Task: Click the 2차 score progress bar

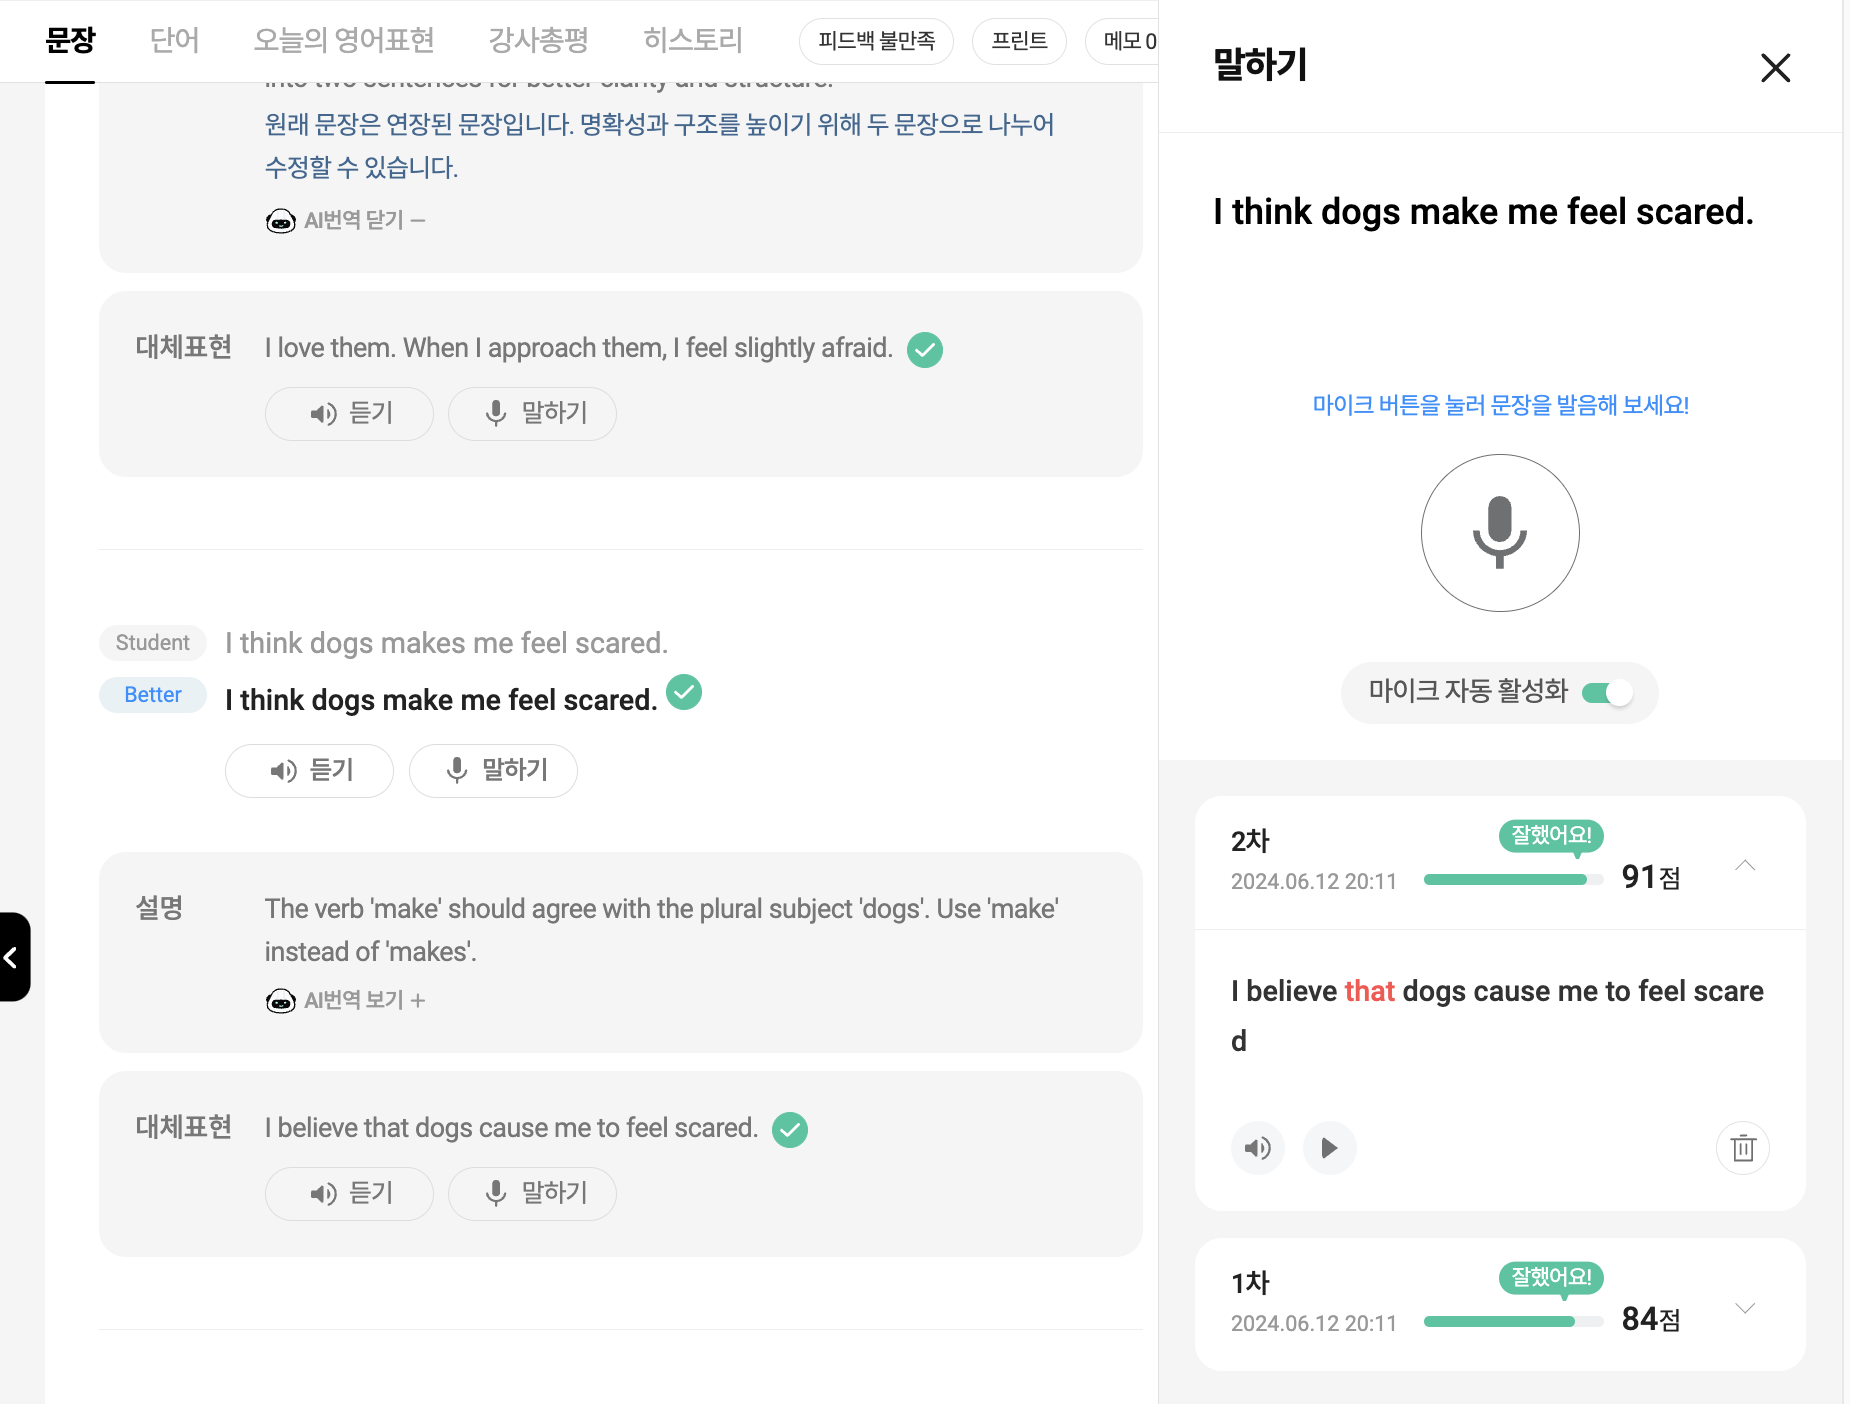Action: 1512,879
